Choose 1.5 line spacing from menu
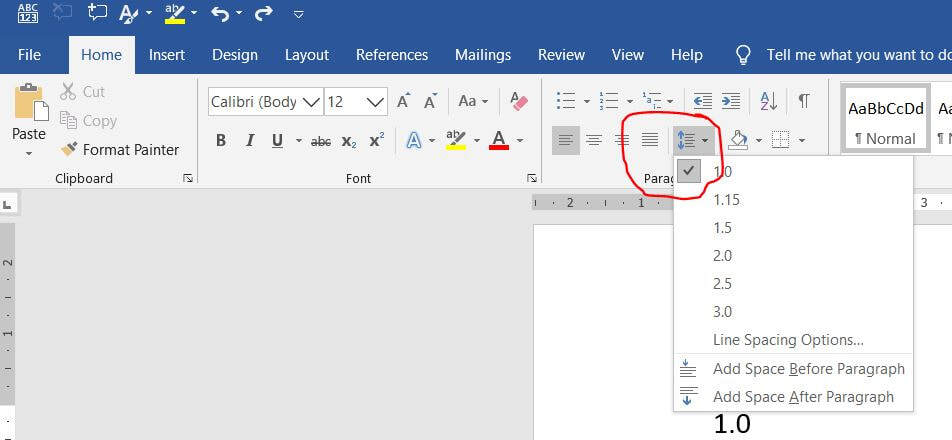 [x=722, y=227]
